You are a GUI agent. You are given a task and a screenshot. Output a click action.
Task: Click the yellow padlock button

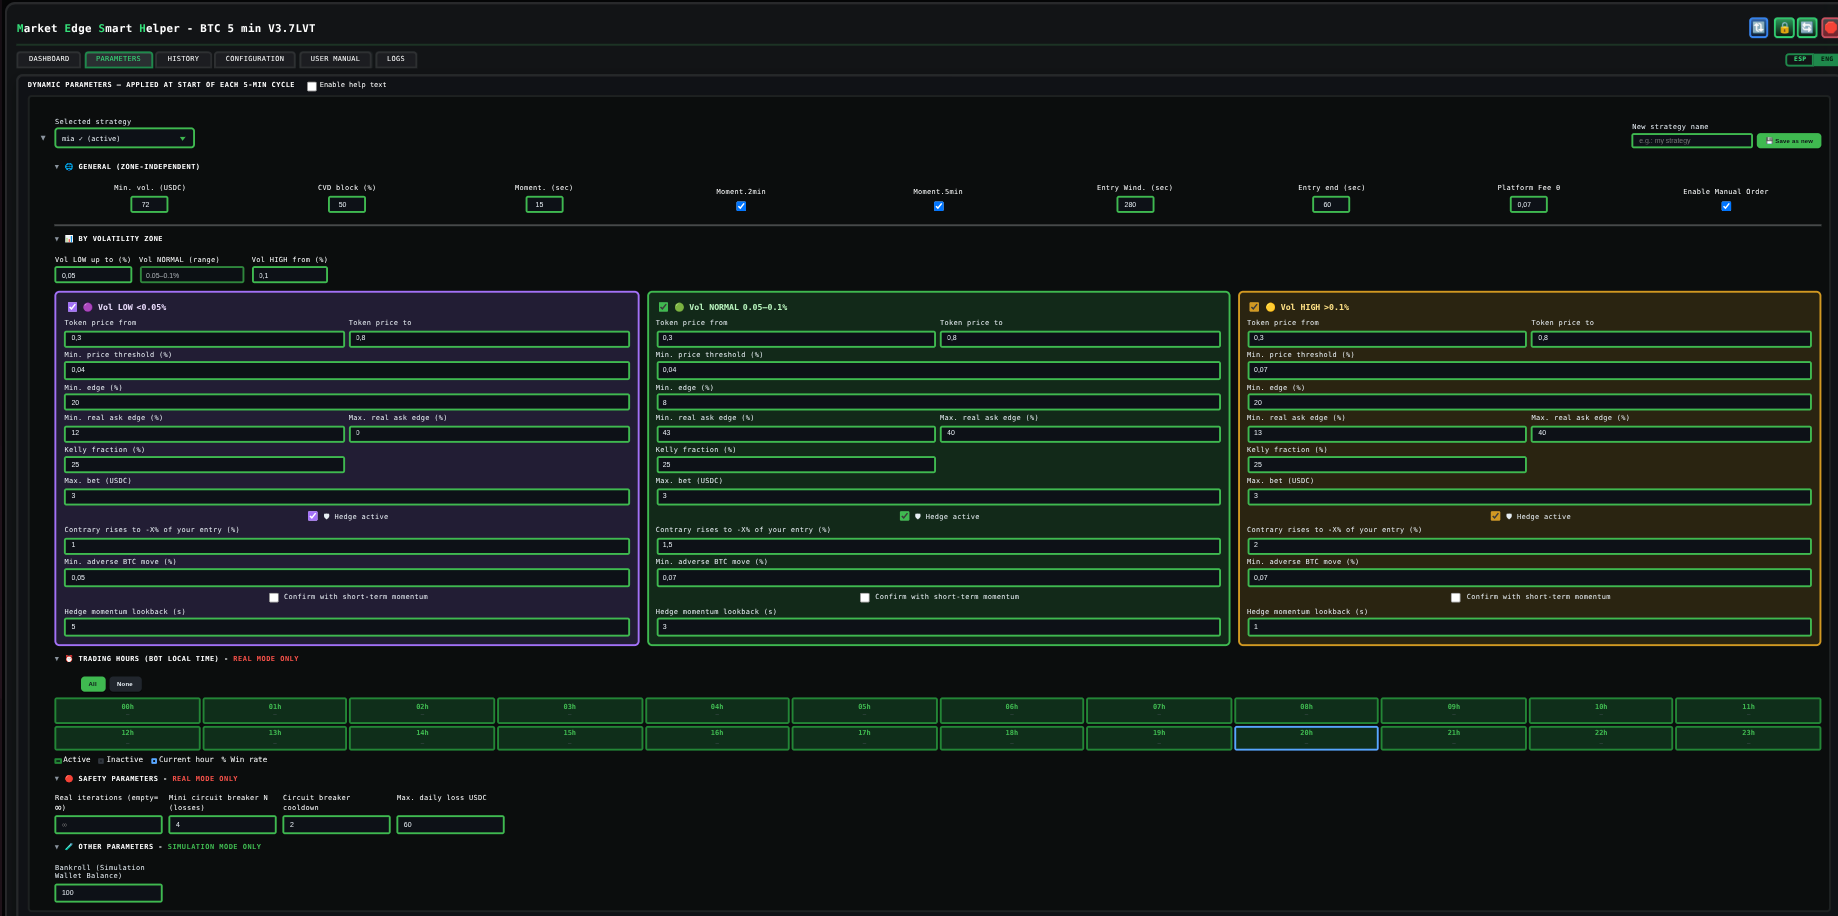[1783, 28]
